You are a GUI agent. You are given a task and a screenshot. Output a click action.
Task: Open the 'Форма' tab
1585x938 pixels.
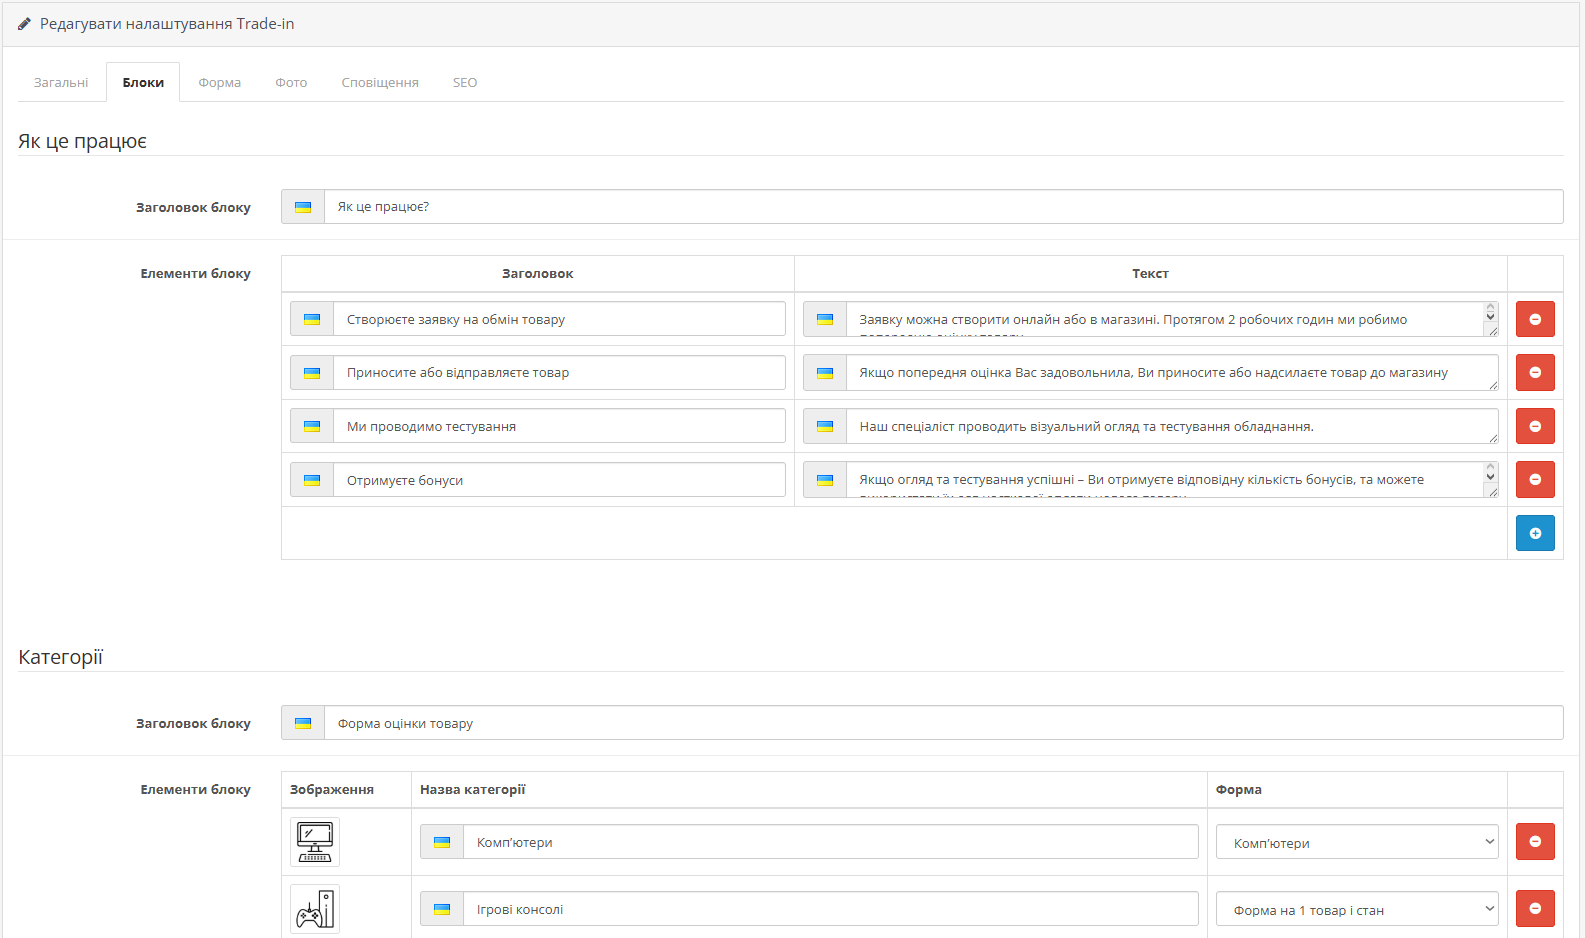tap(219, 82)
